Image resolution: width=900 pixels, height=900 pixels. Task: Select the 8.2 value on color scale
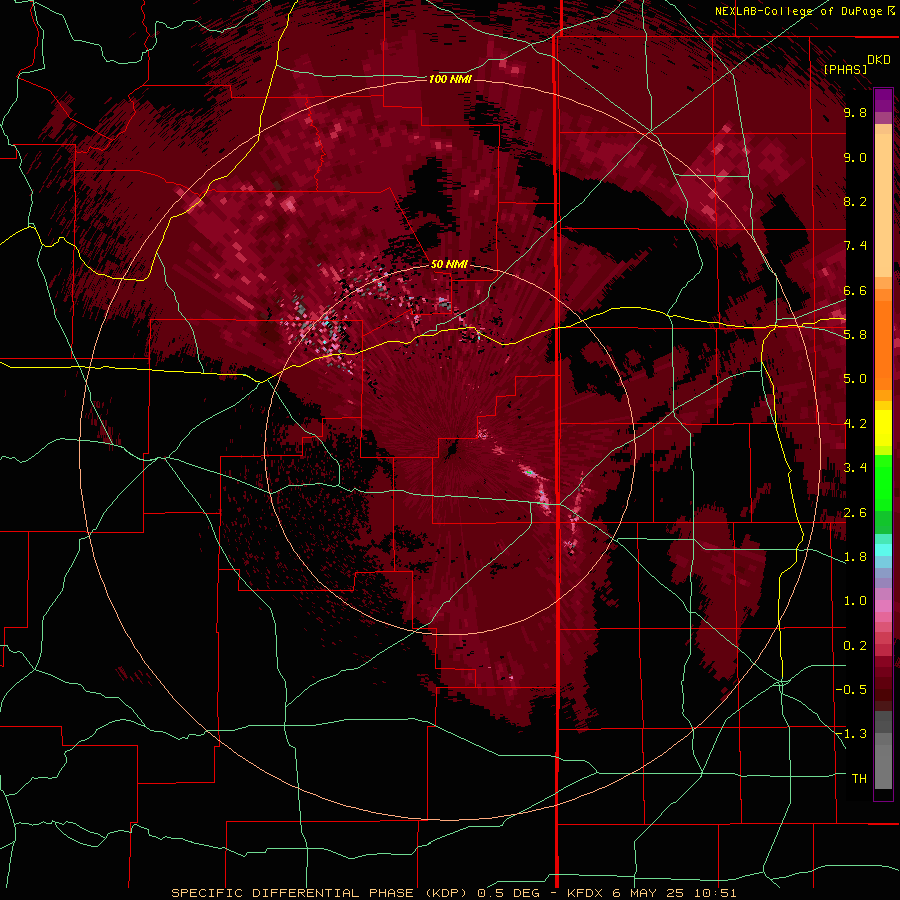click(855, 201)
